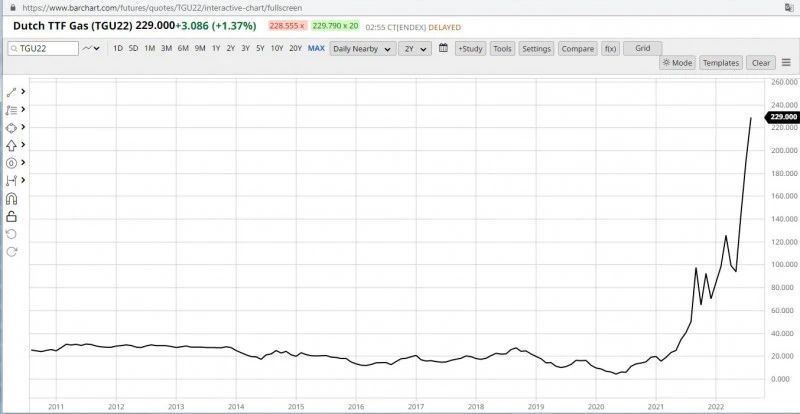Image resolution: width=800 pixels, height=414 pixels.
Task: Select the shapes drawing tool
Action: coord(11,128)
